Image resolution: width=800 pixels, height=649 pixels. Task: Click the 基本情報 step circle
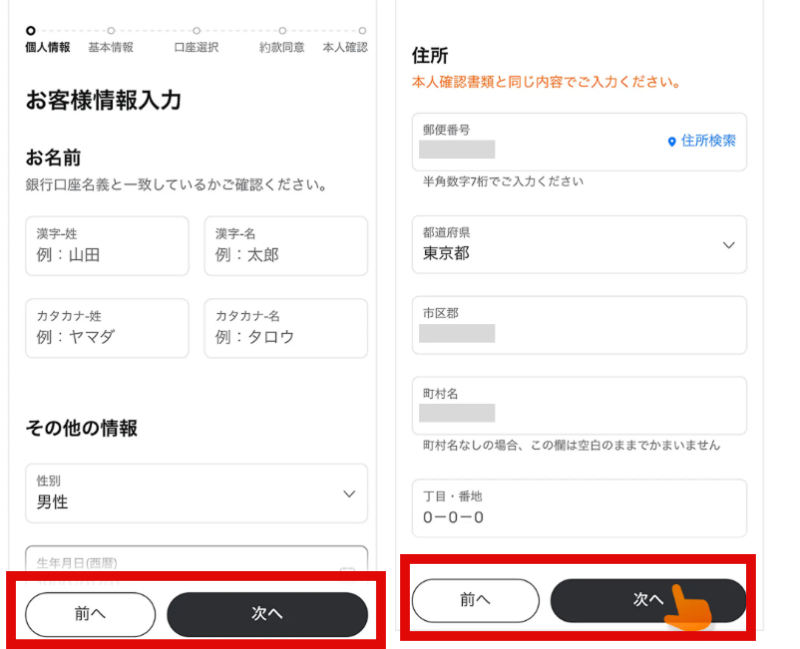point(111,31)
